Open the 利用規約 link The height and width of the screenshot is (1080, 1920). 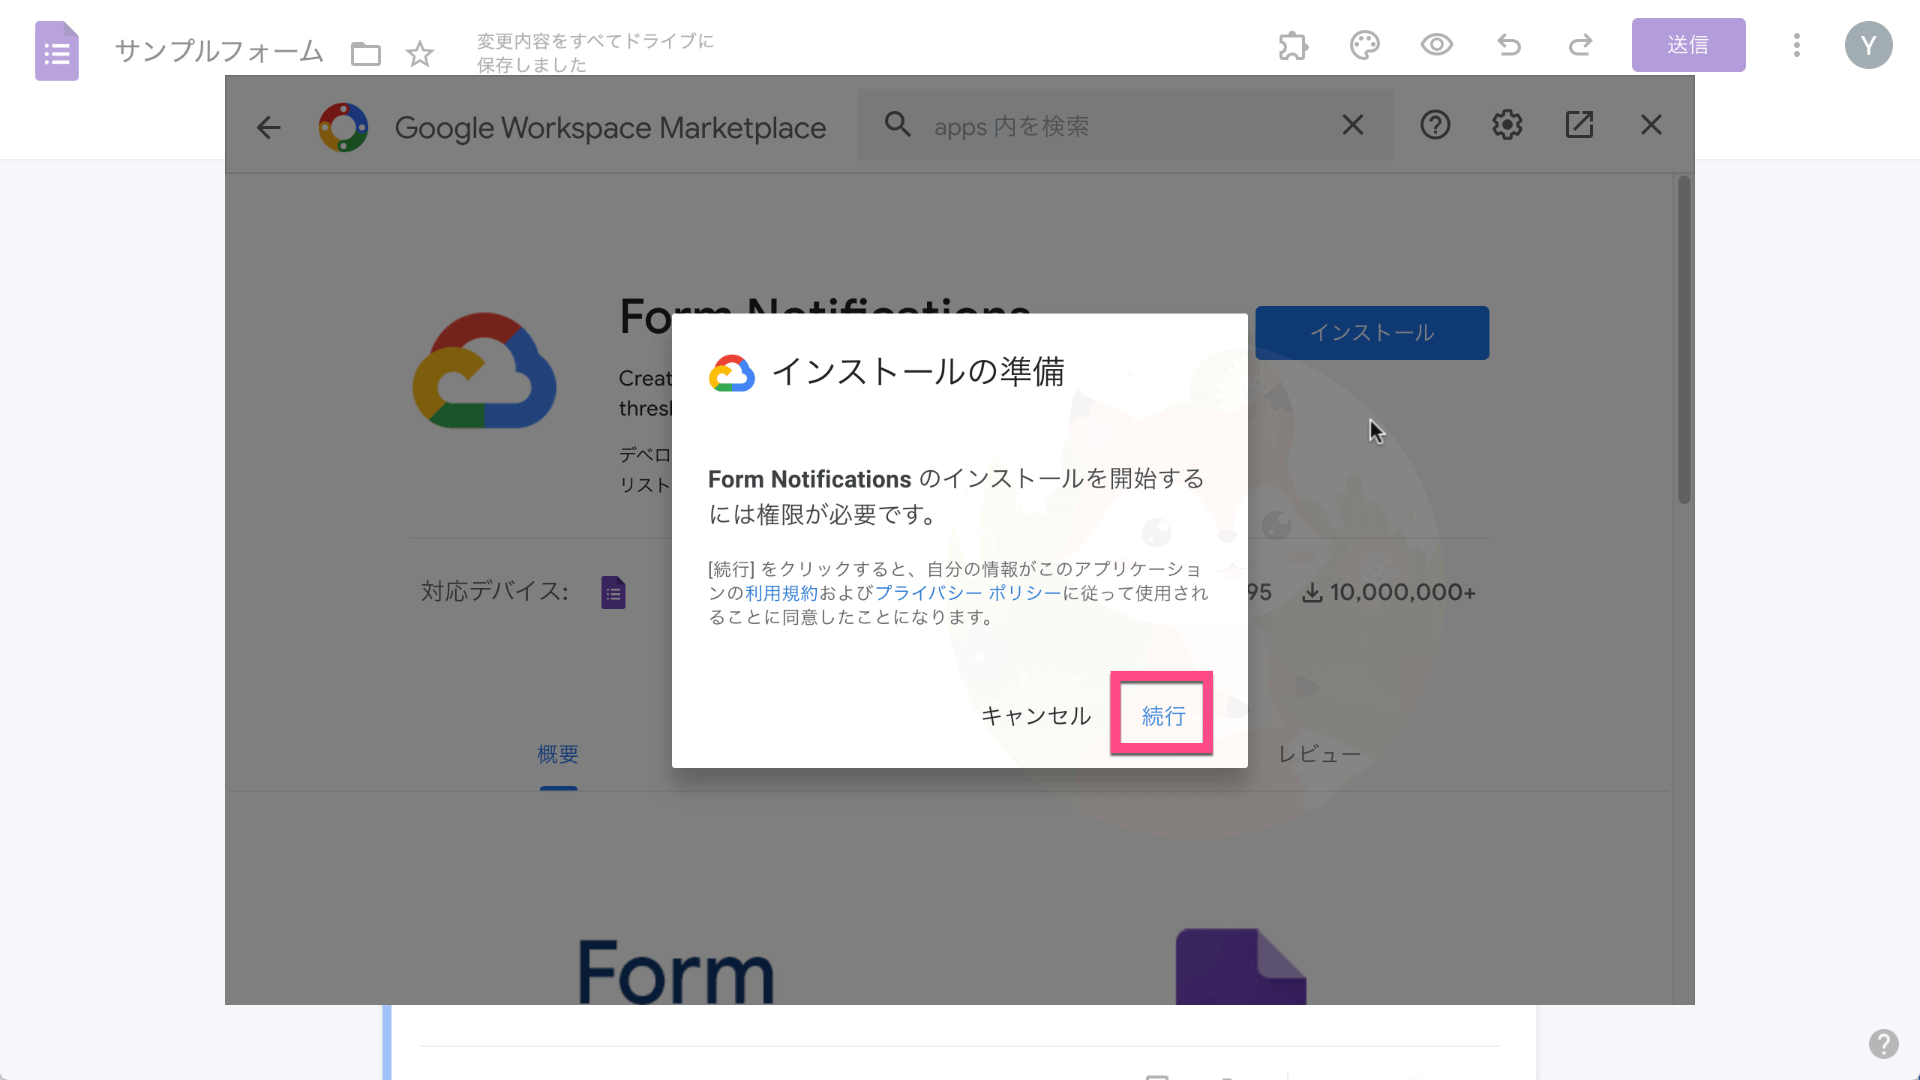tap(781, 593)
